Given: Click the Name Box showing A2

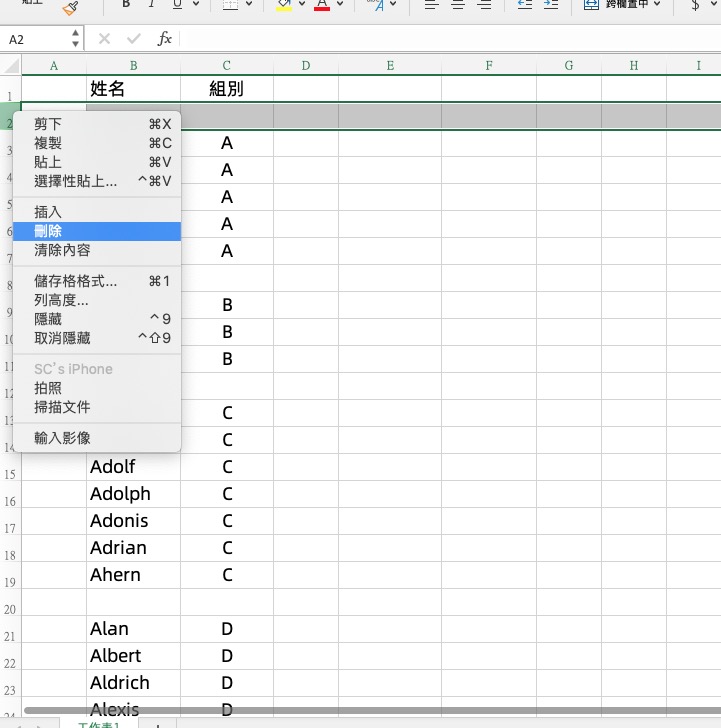Looking at the screenshot, I should 35,39.
